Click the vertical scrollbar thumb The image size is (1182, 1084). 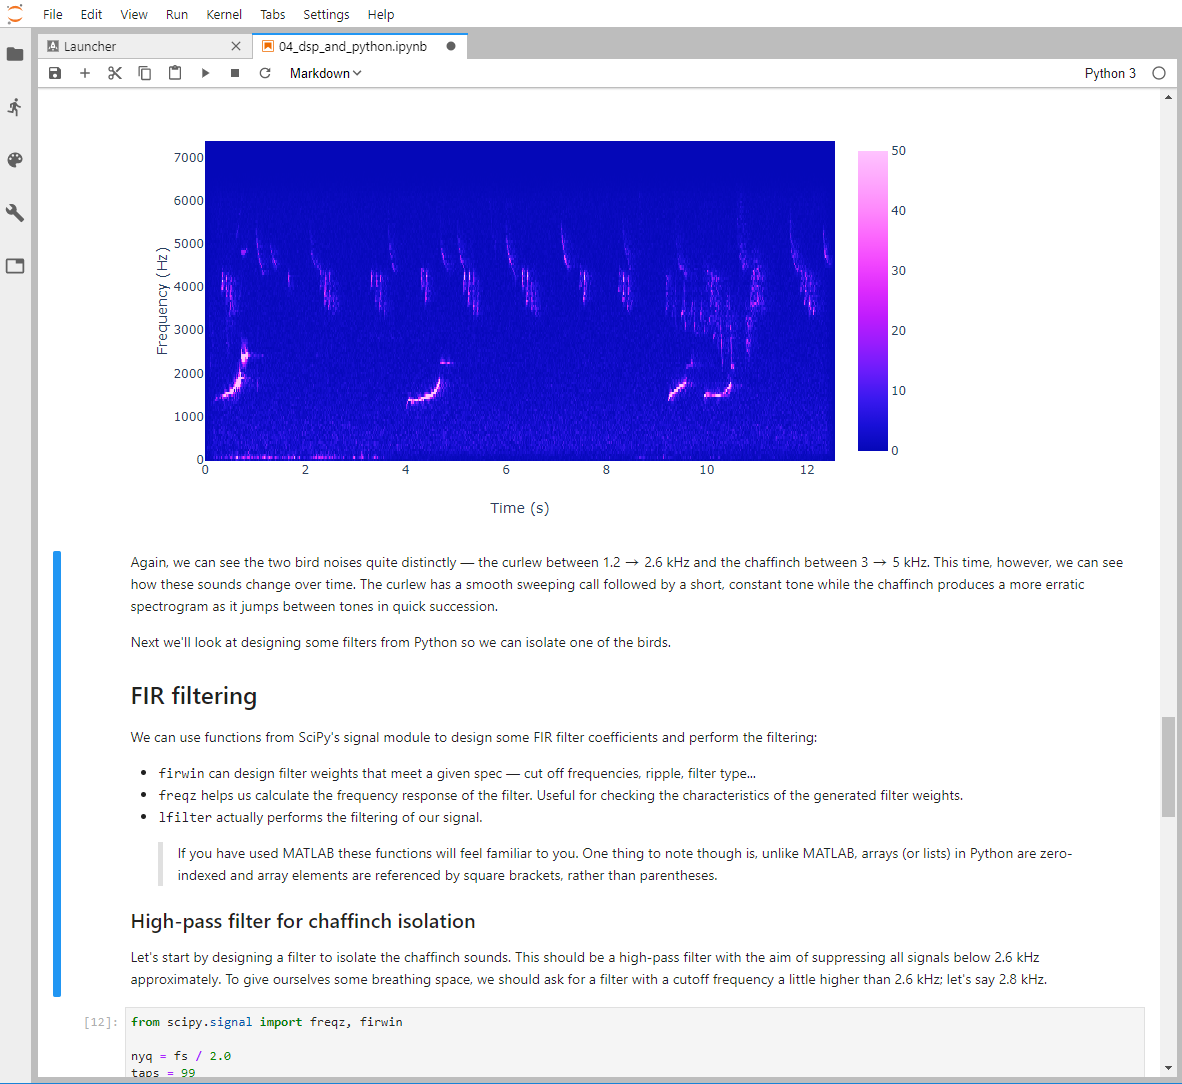coord(1168,766)
